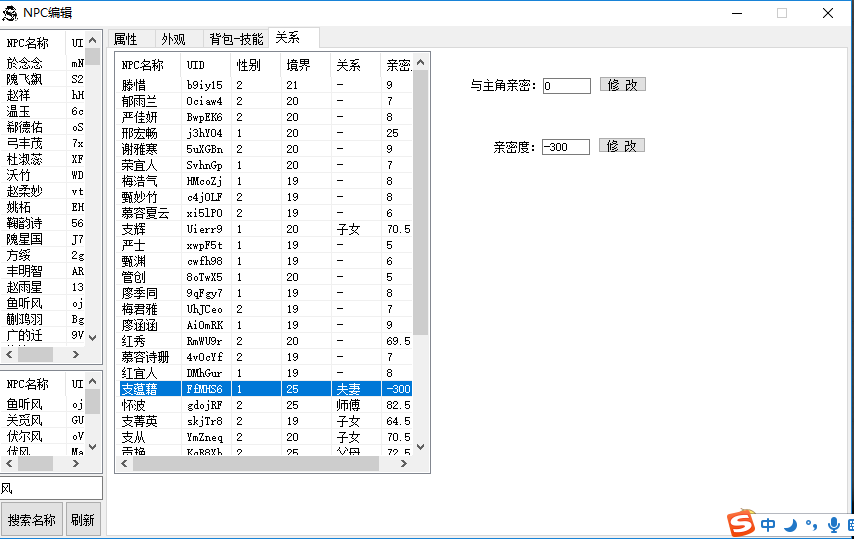This screenshot has width=854, height=539.
Task: Click the UID column header in relation table
Action: 206,65
